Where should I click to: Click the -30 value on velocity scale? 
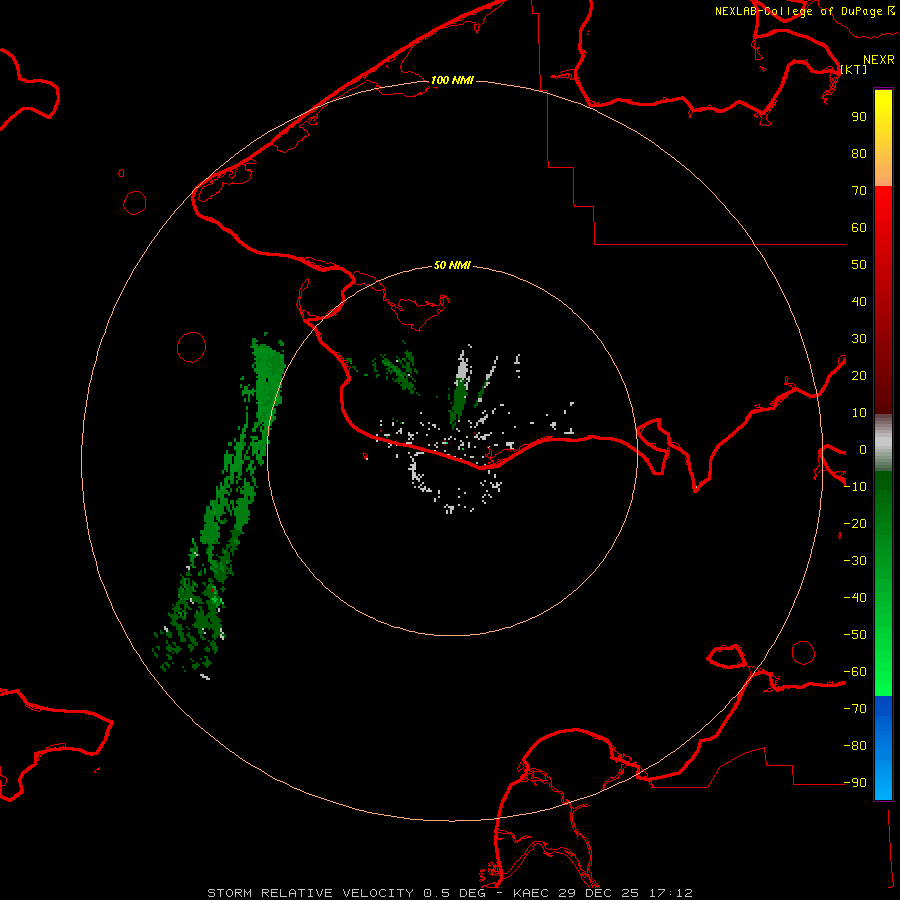click(x=855, y=561)
